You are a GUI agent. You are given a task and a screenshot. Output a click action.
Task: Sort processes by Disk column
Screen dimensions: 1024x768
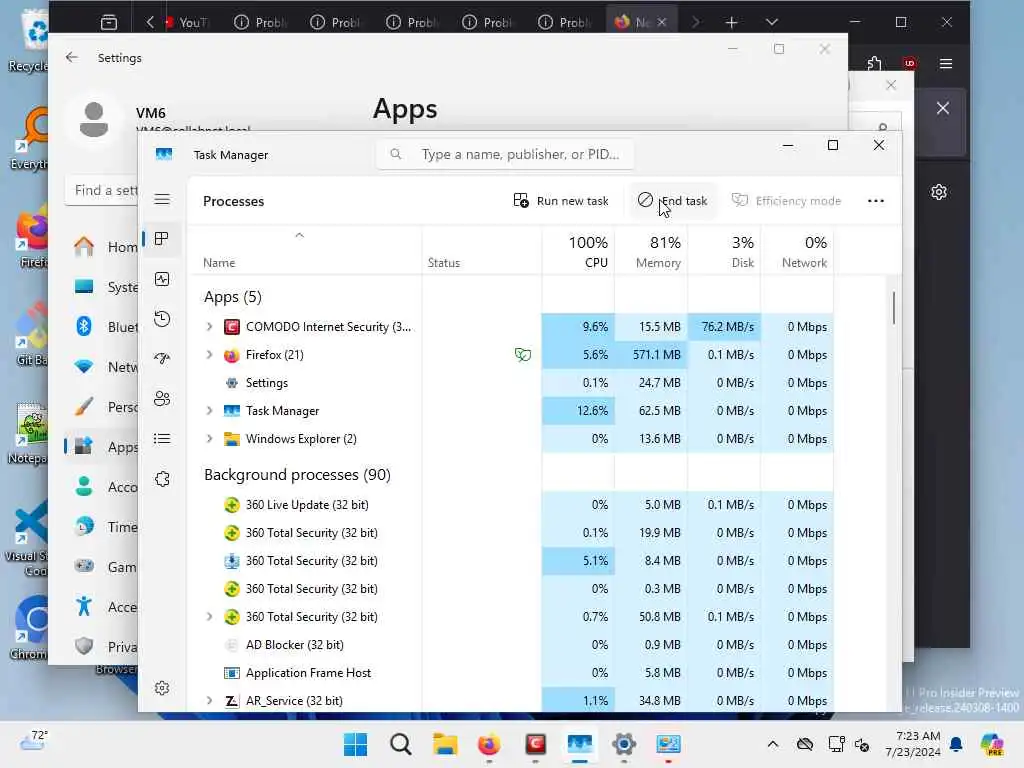coord(724,251)
